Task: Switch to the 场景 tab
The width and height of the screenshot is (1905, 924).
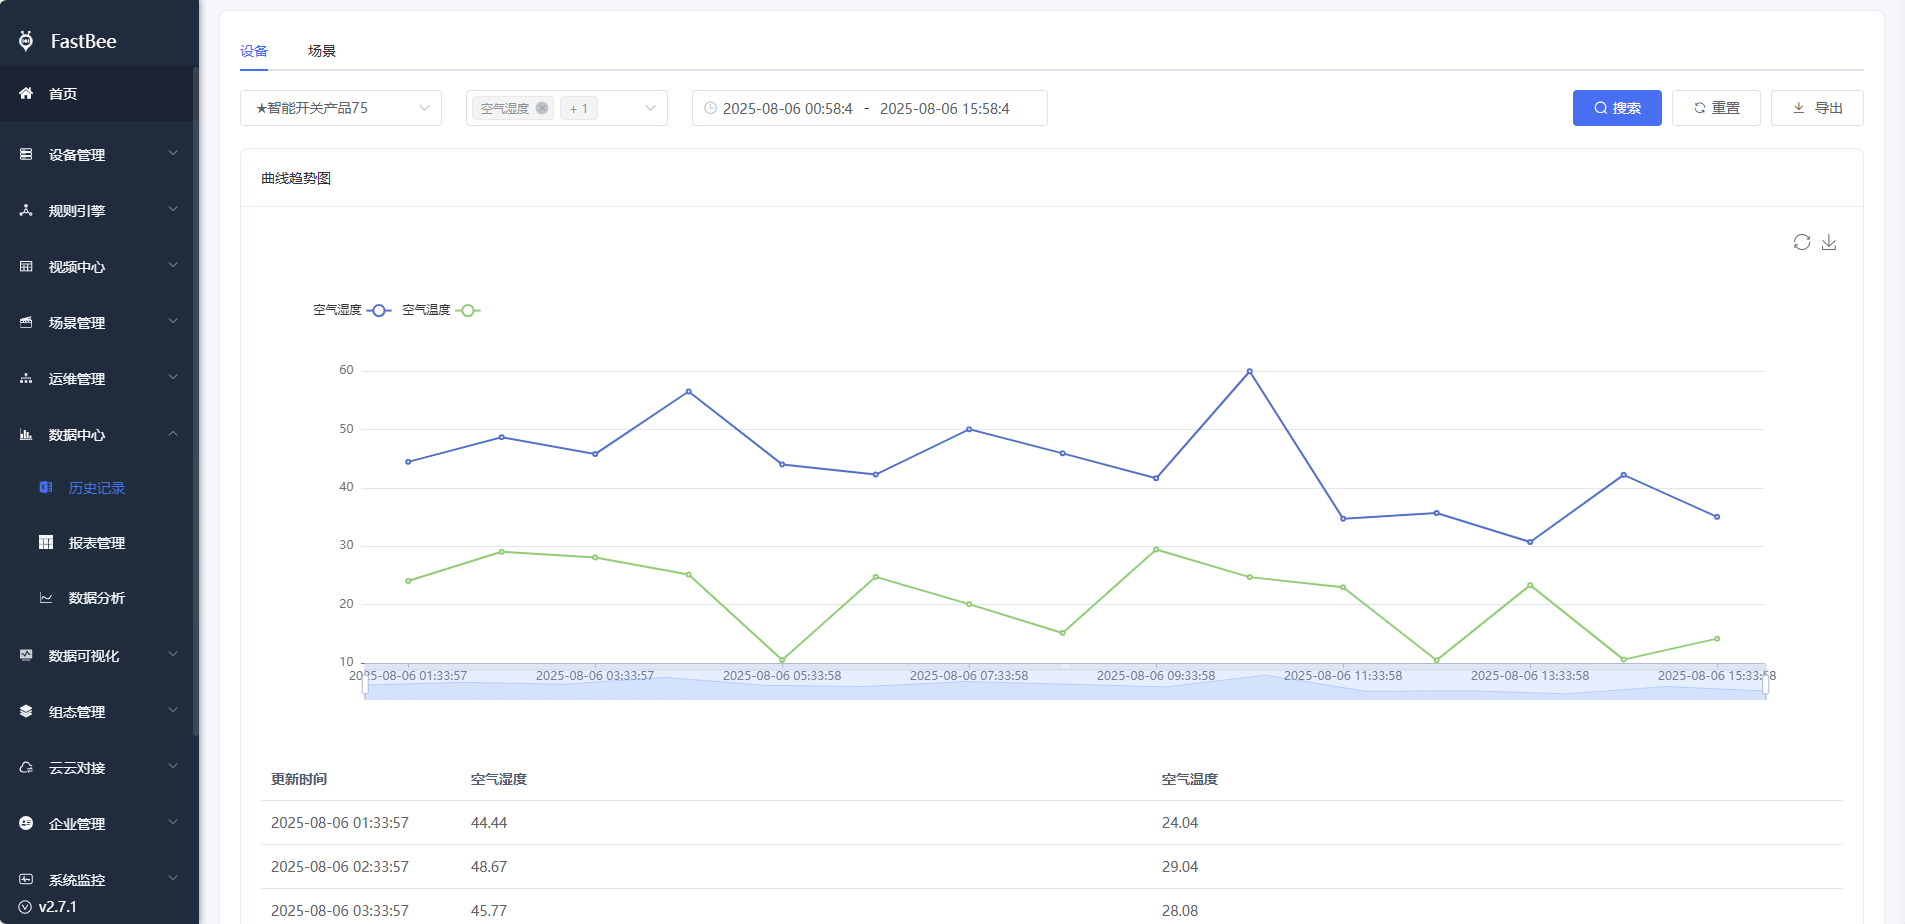Action: tap(321, 51)
